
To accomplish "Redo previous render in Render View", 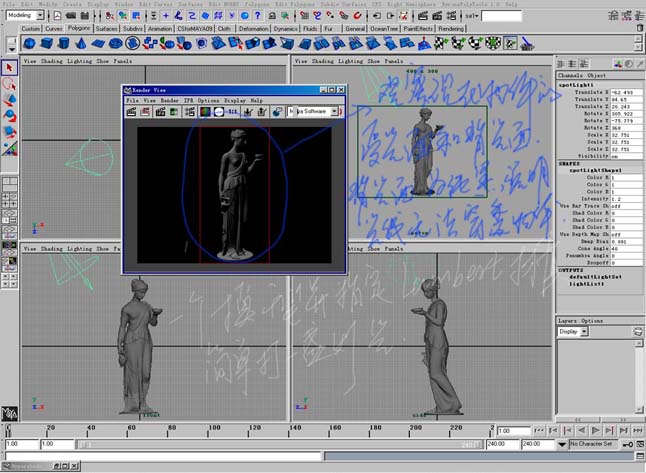I will coord(131,112).
